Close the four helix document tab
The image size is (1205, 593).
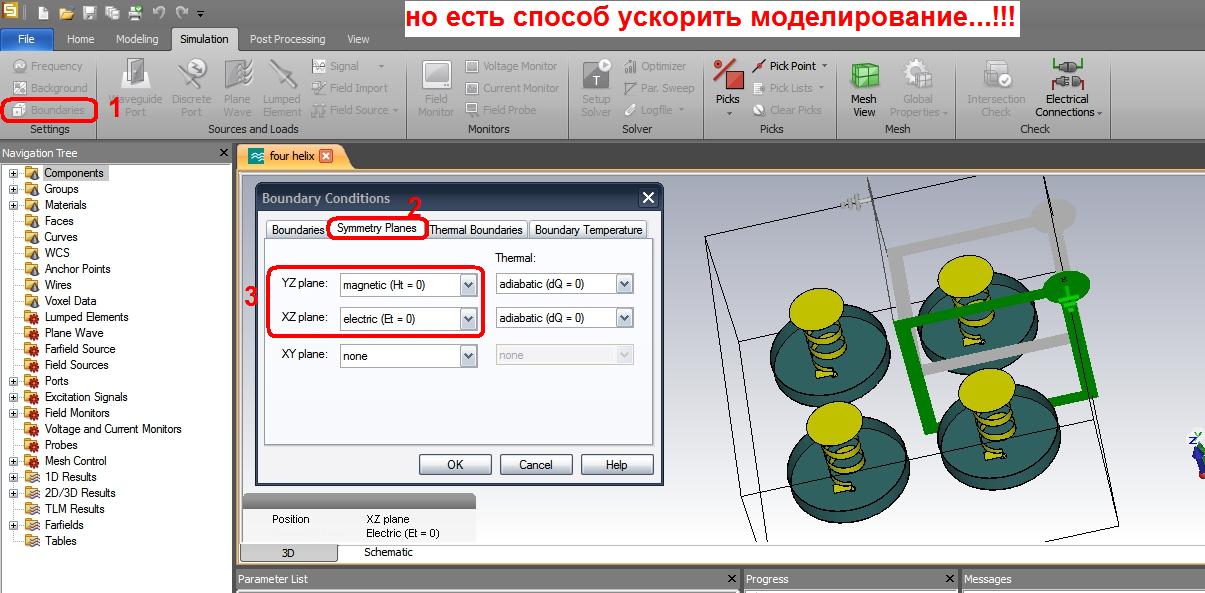(x=326, y=156)
